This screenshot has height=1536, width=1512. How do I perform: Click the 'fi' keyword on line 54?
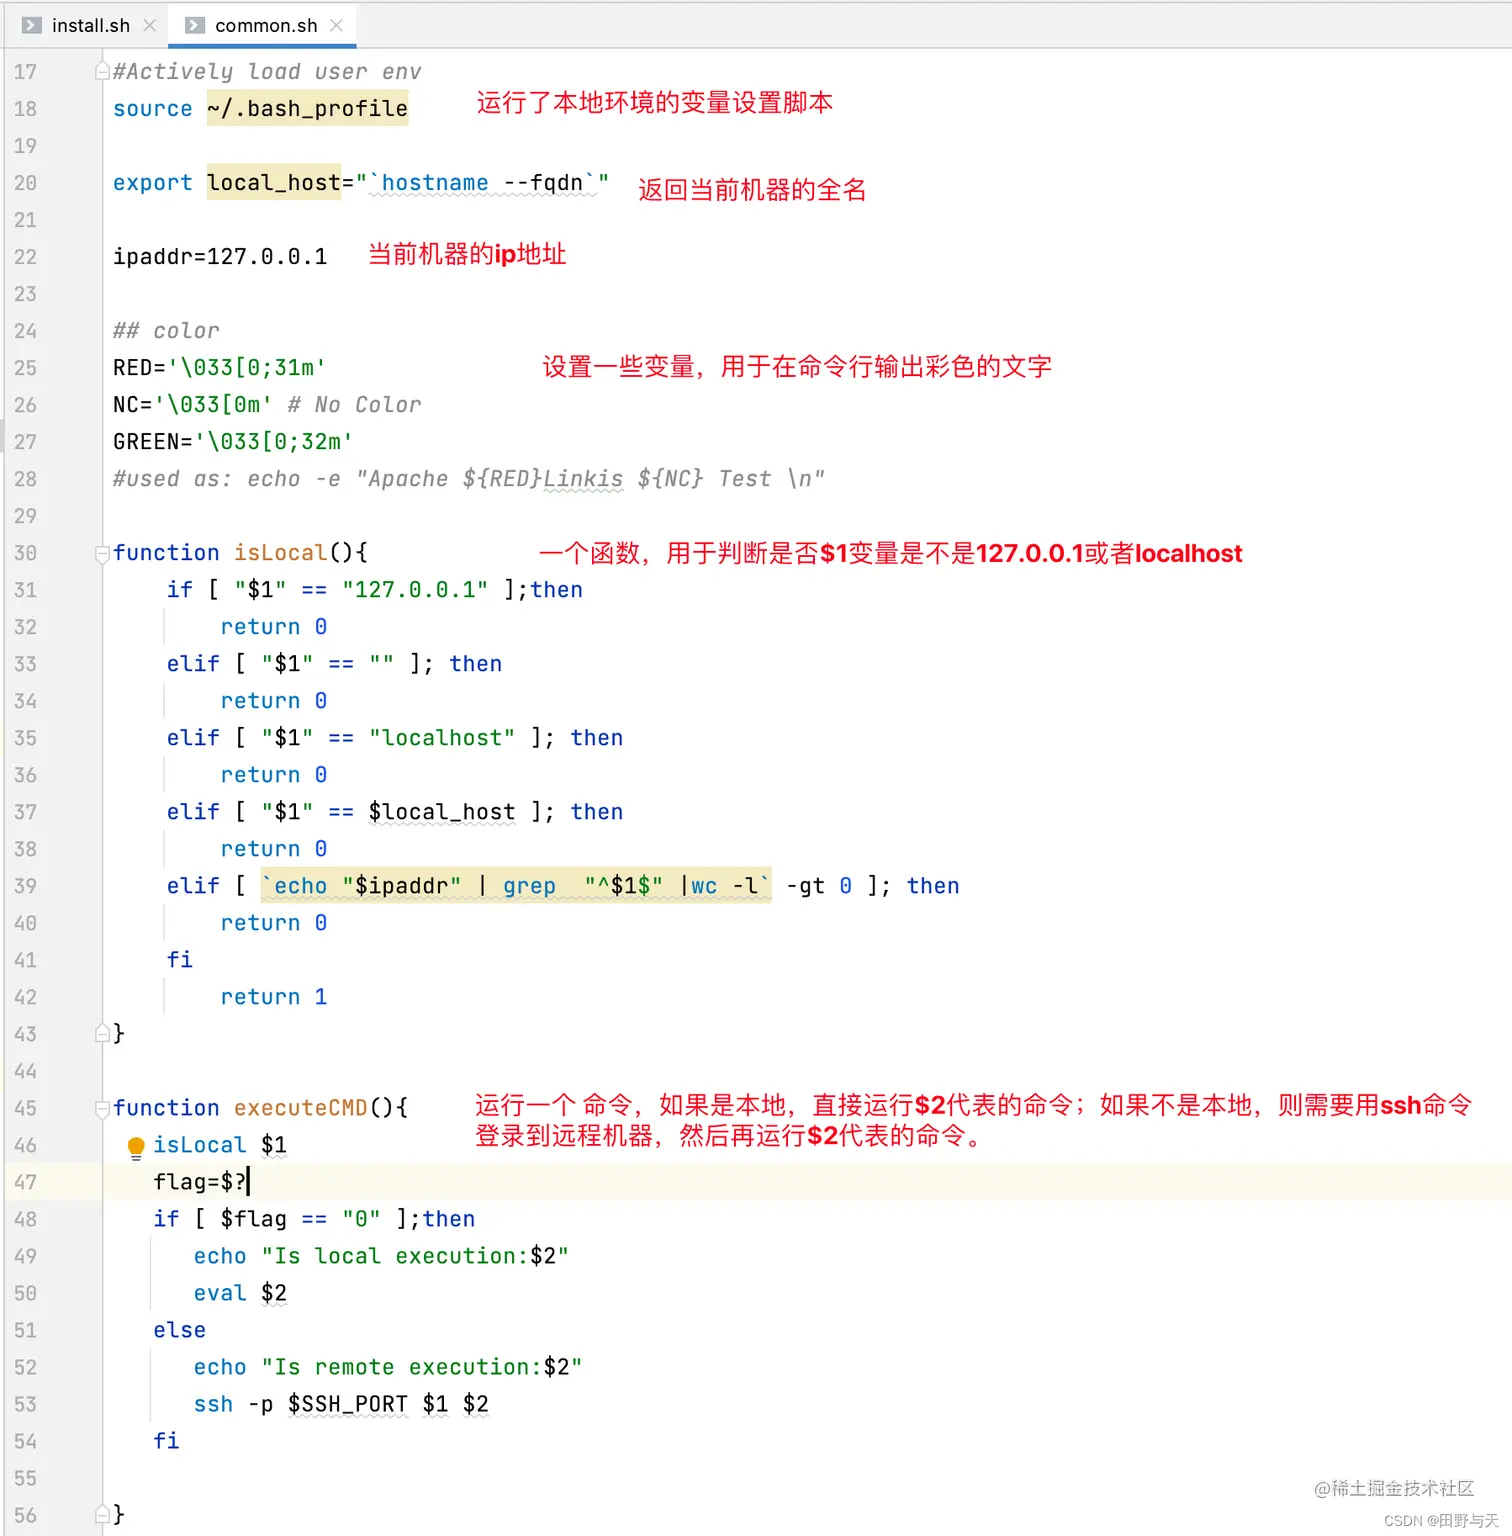pos(166,1440)
